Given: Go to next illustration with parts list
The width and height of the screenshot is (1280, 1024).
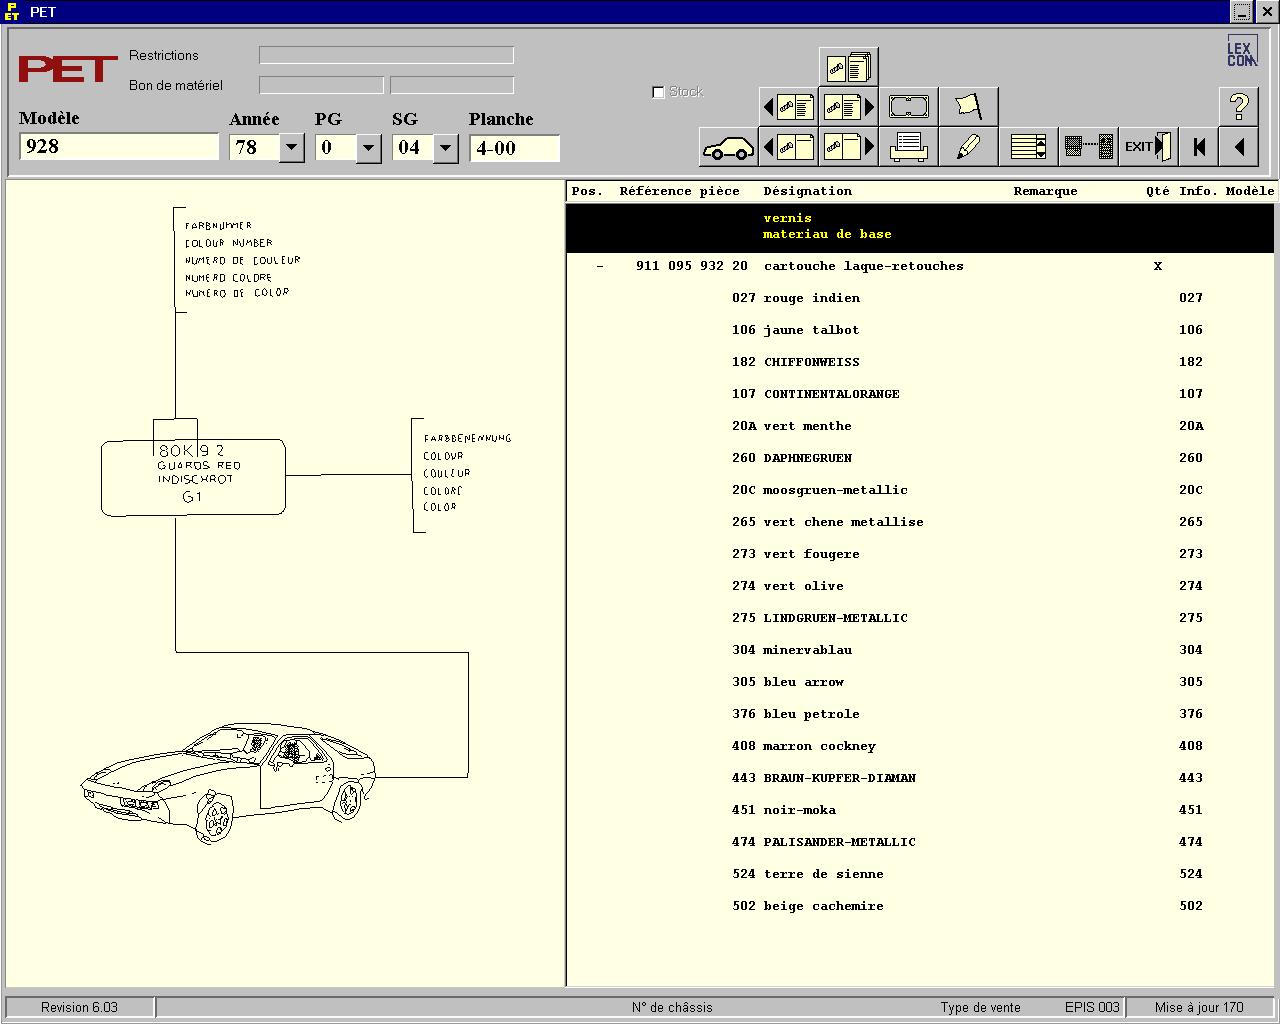Looking at the screenshot, I should pos(848,106).
